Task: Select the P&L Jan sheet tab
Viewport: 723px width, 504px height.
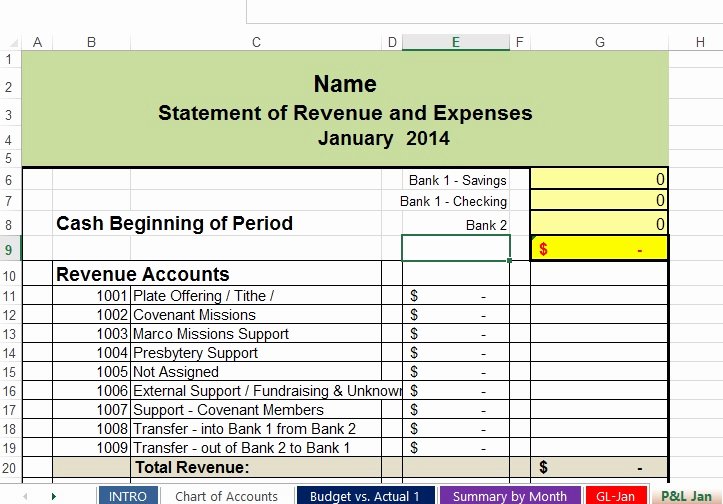Action: pos(686,496)
